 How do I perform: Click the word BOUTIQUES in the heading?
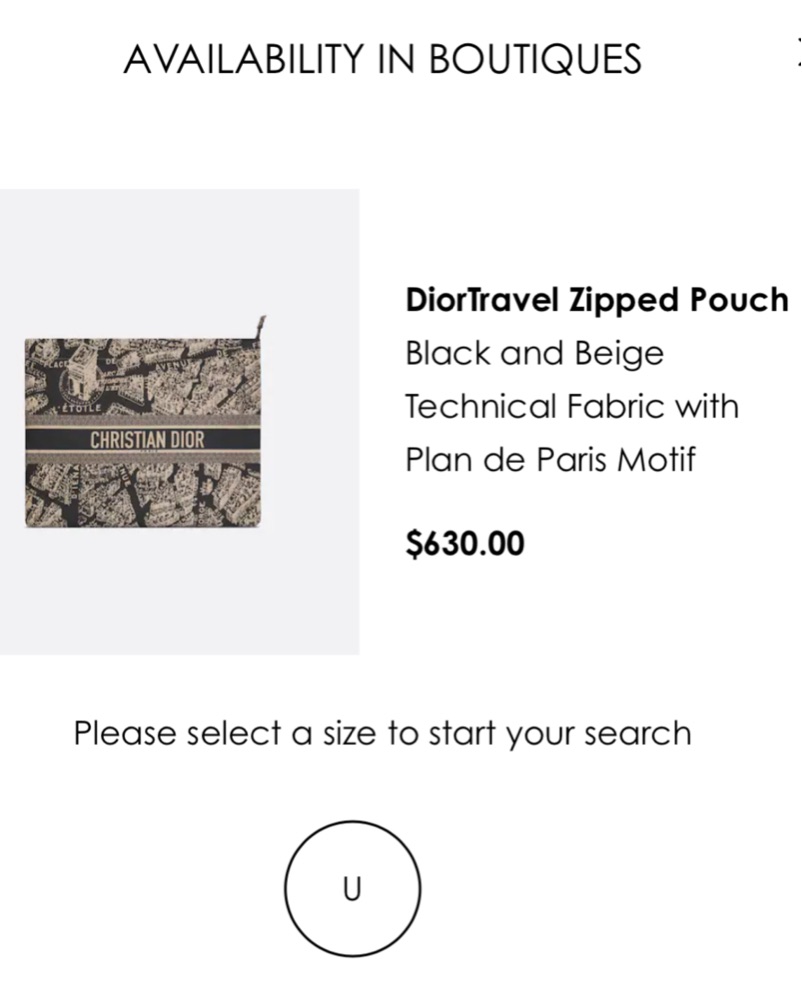coord(535,60)
